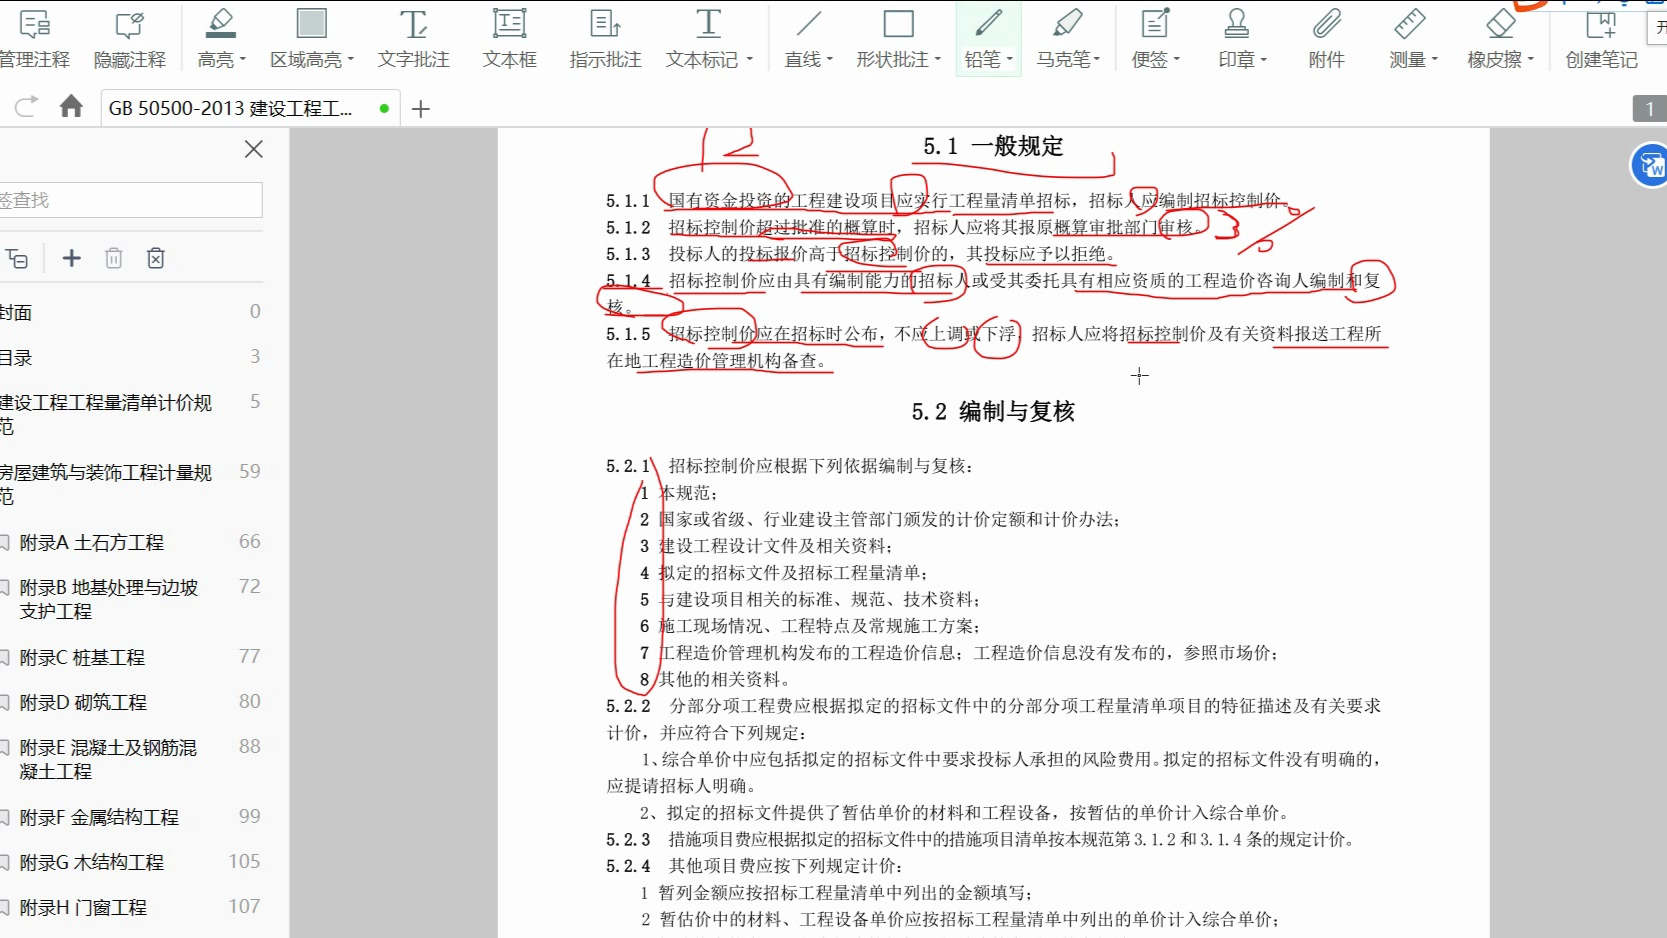The image size is (1667, 938).
Task: Open the 马克笔 dropdown arrow
Action: 1097,60
